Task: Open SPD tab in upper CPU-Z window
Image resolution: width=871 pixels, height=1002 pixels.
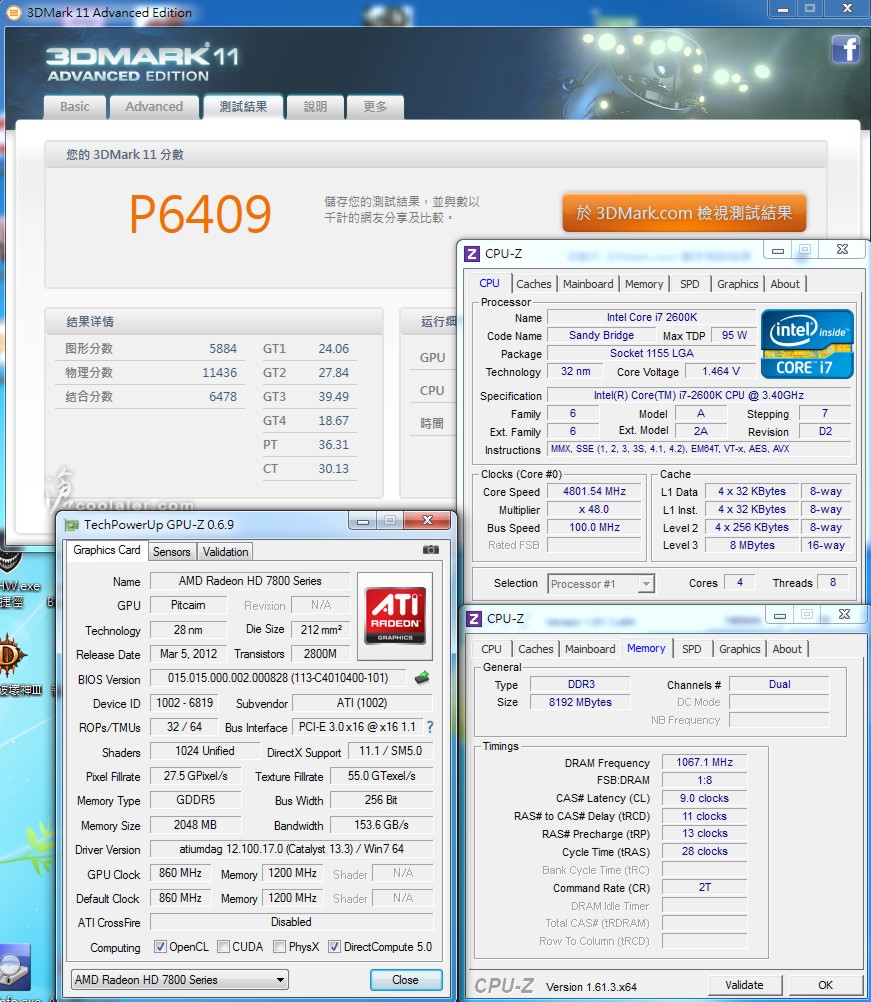Action: pos(690,284)
